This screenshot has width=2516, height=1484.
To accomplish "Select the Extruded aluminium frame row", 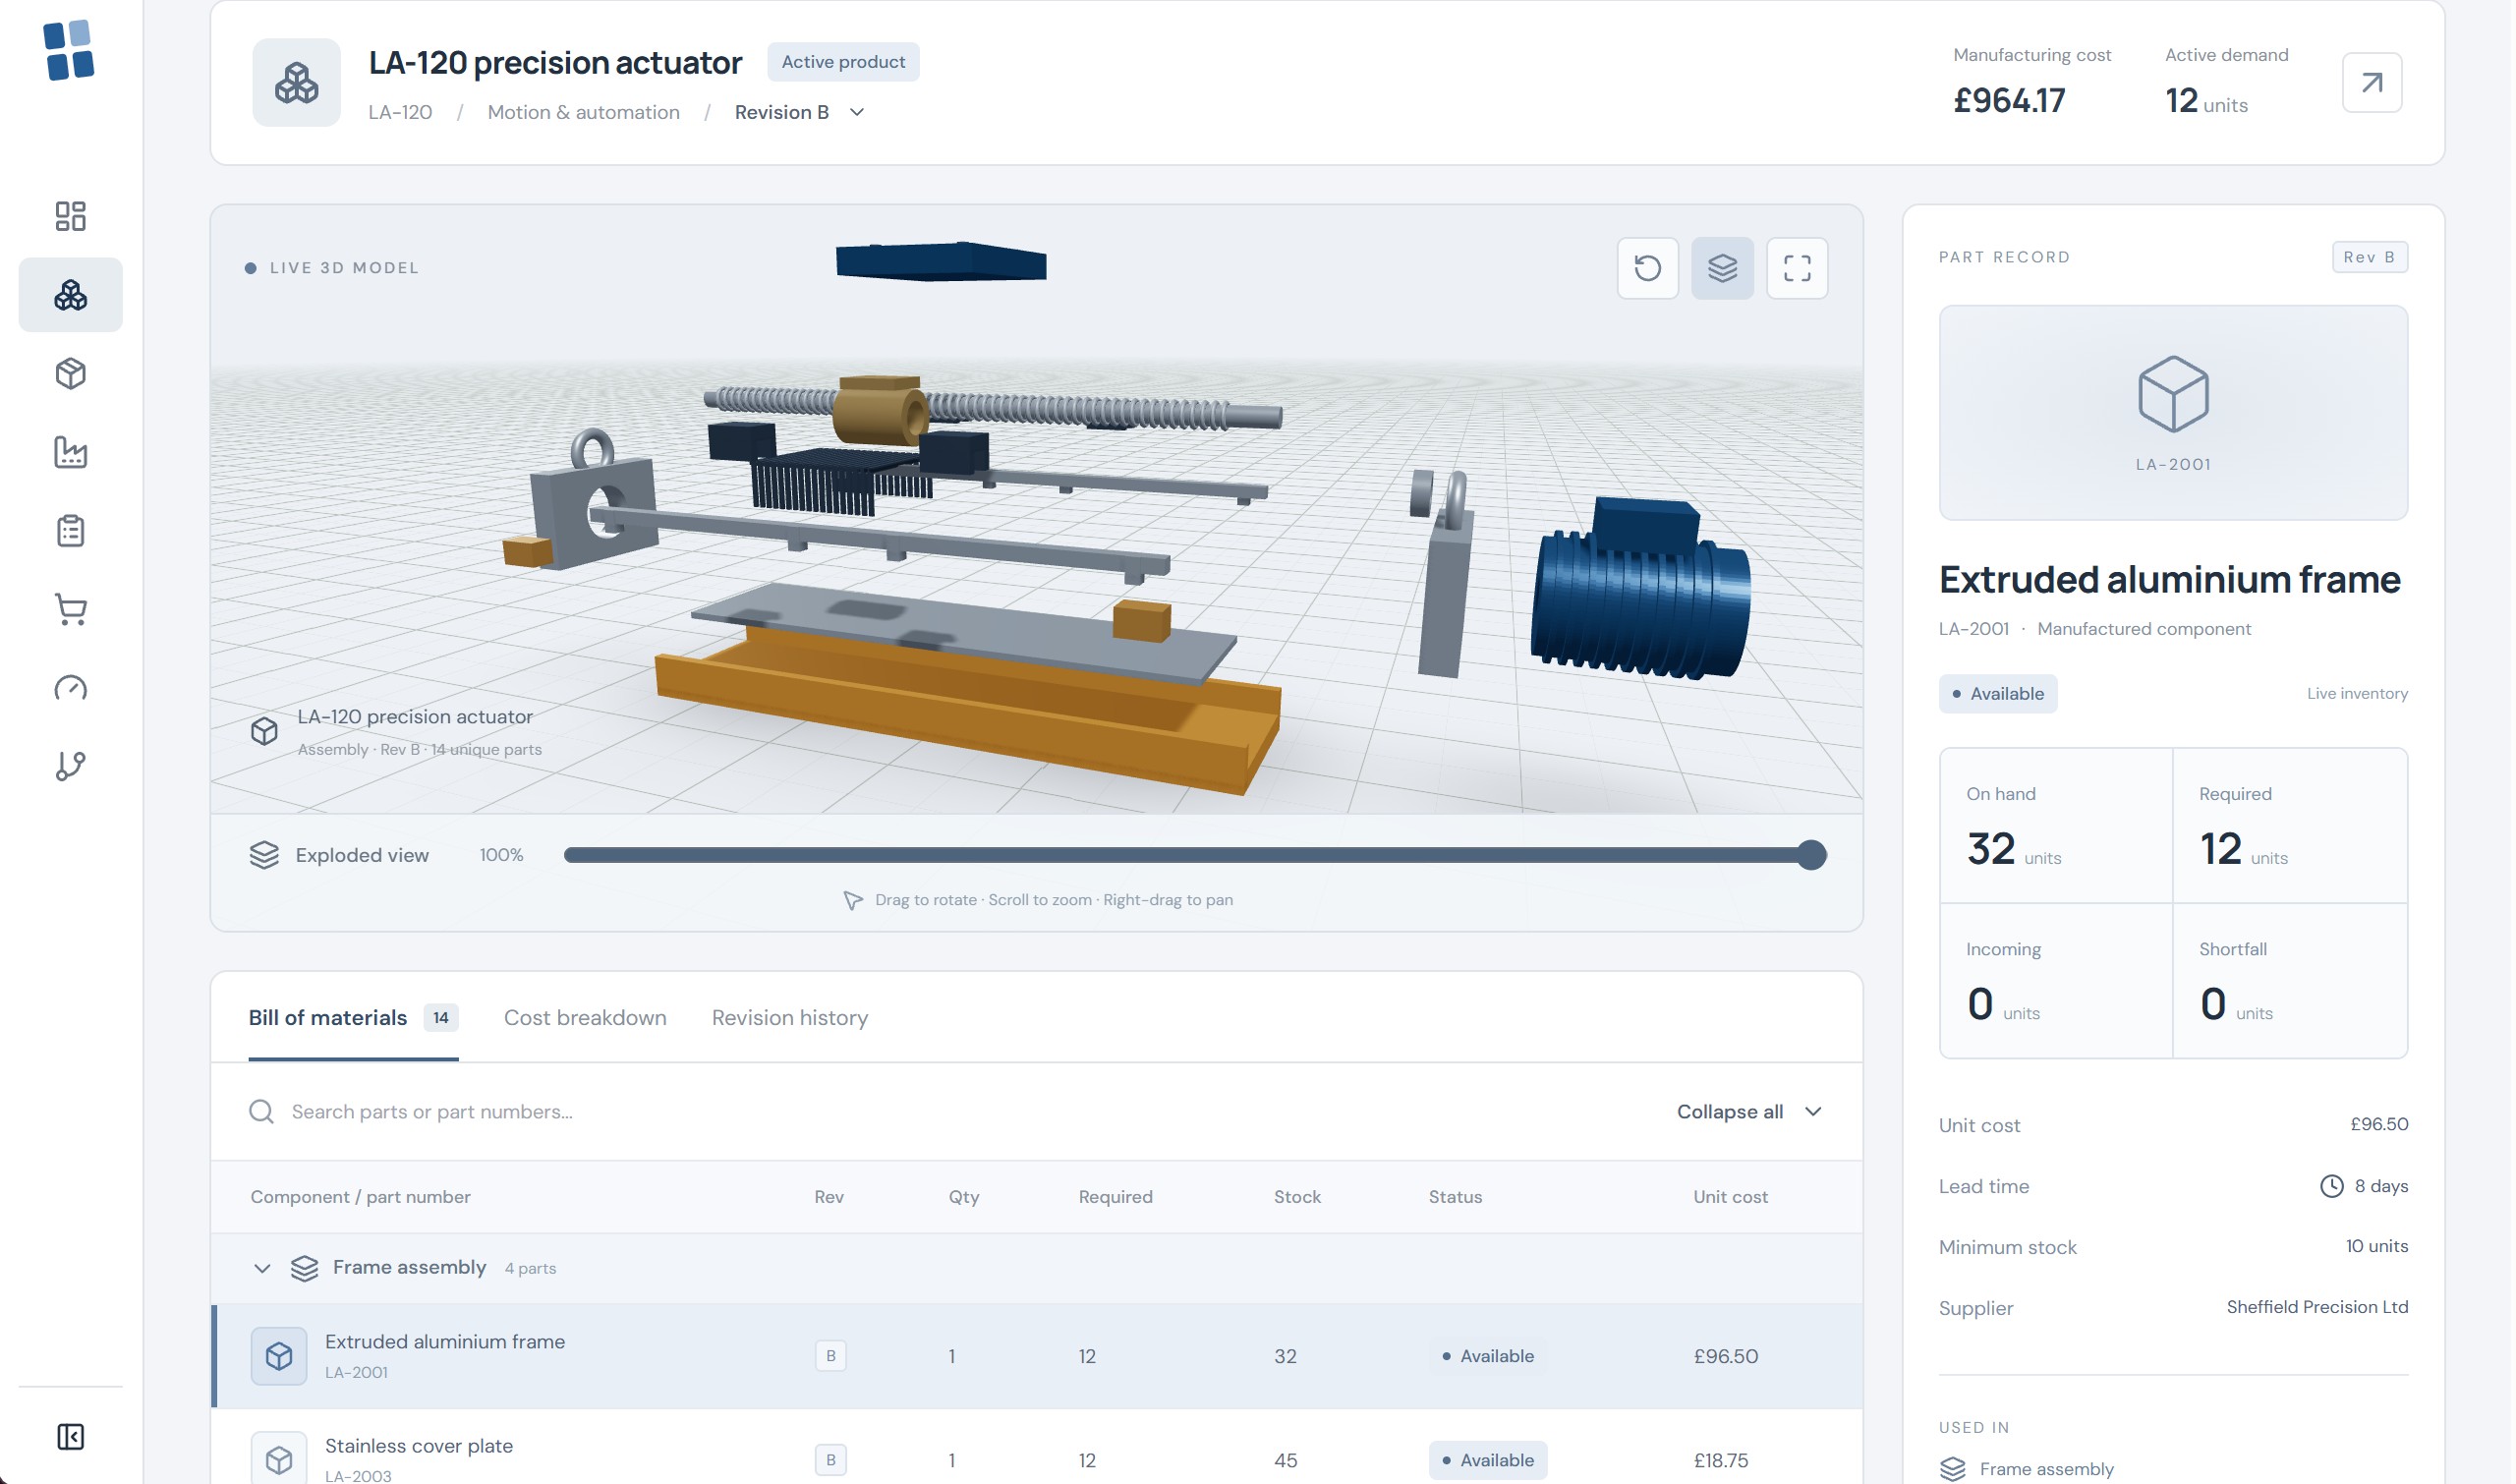I will pyautogui.click(x=1037, y=1356).
